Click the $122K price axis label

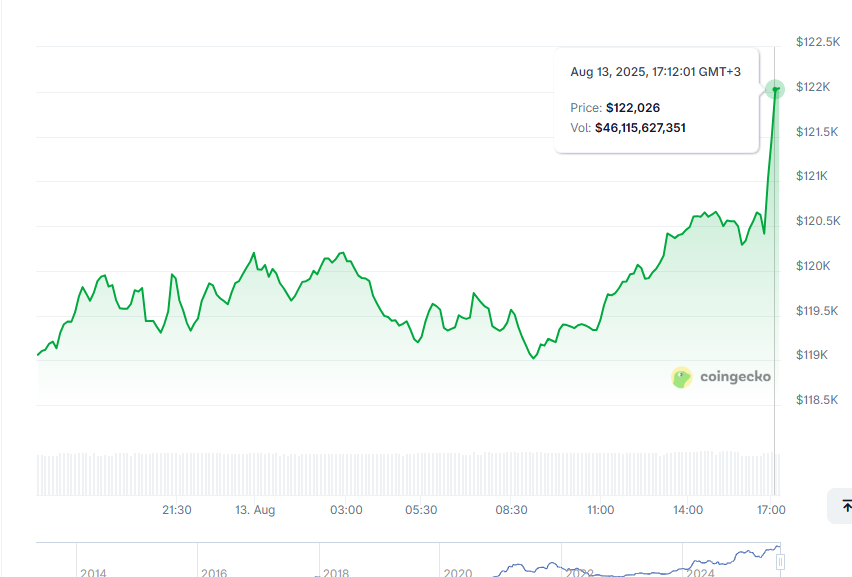pyautogui.click(x=813, y=87)
